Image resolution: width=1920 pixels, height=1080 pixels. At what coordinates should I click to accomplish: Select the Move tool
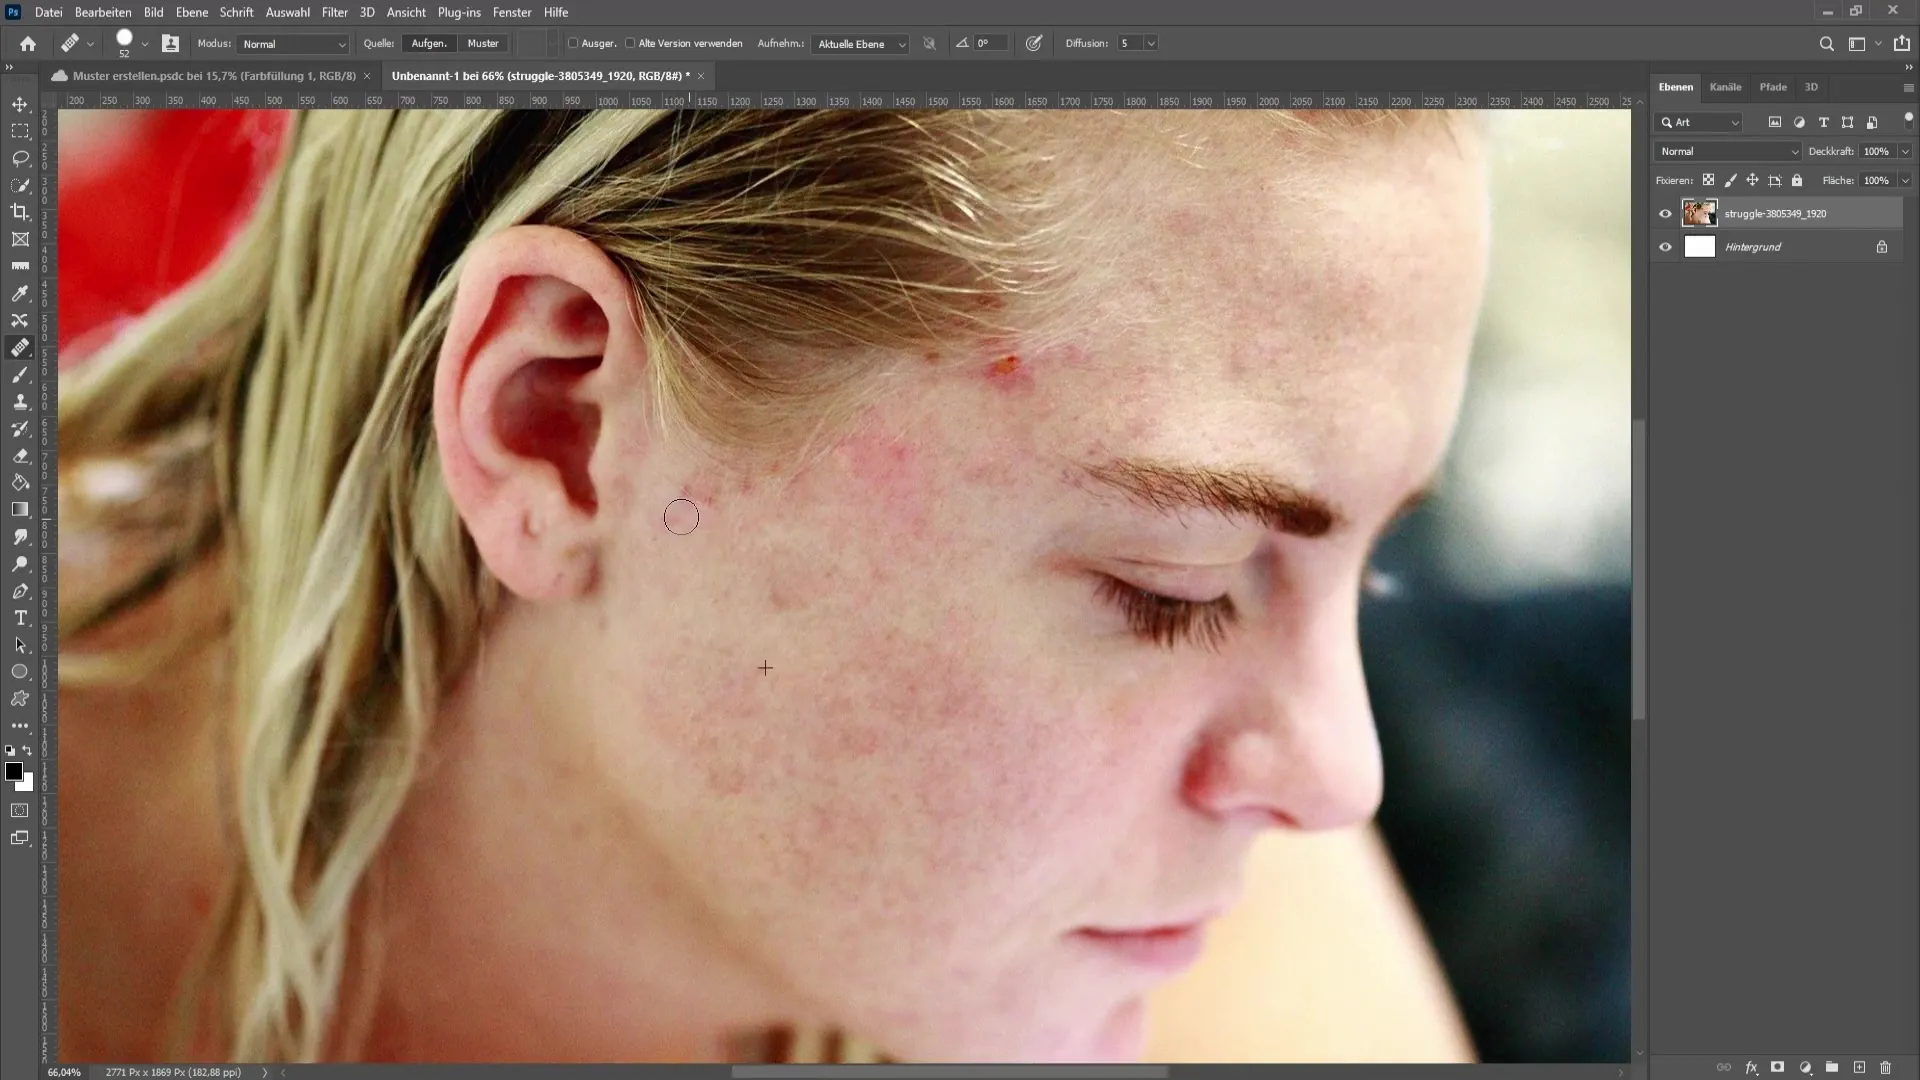pyautogui.click(x=18, y=104)
